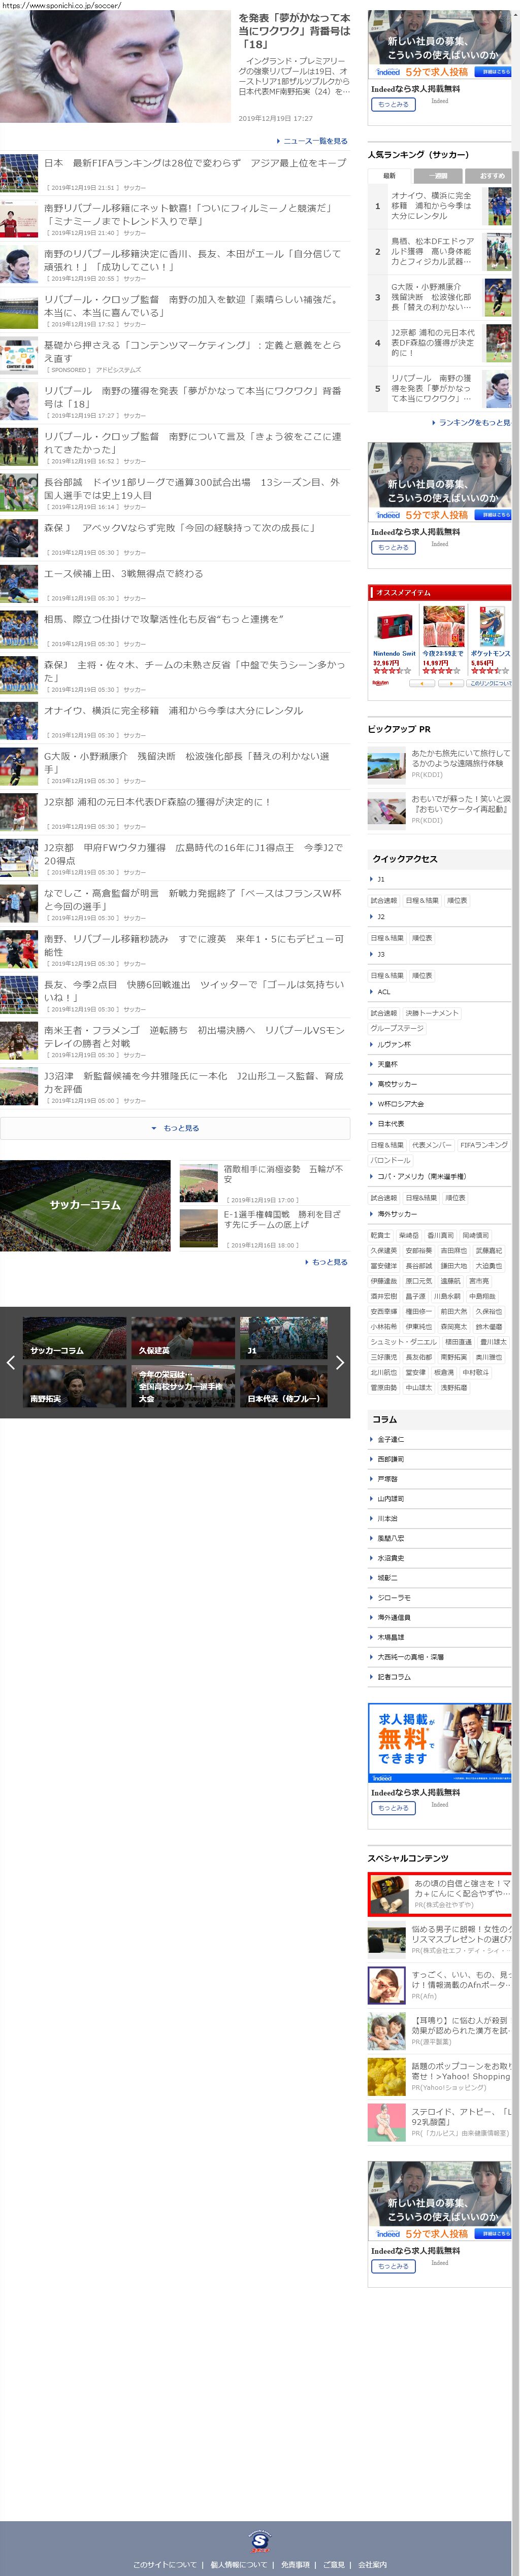Viewport: 520px width, 2576px height.
Task: Open the サッカーコラム large stadium banner
Action: click(85, 1205)
